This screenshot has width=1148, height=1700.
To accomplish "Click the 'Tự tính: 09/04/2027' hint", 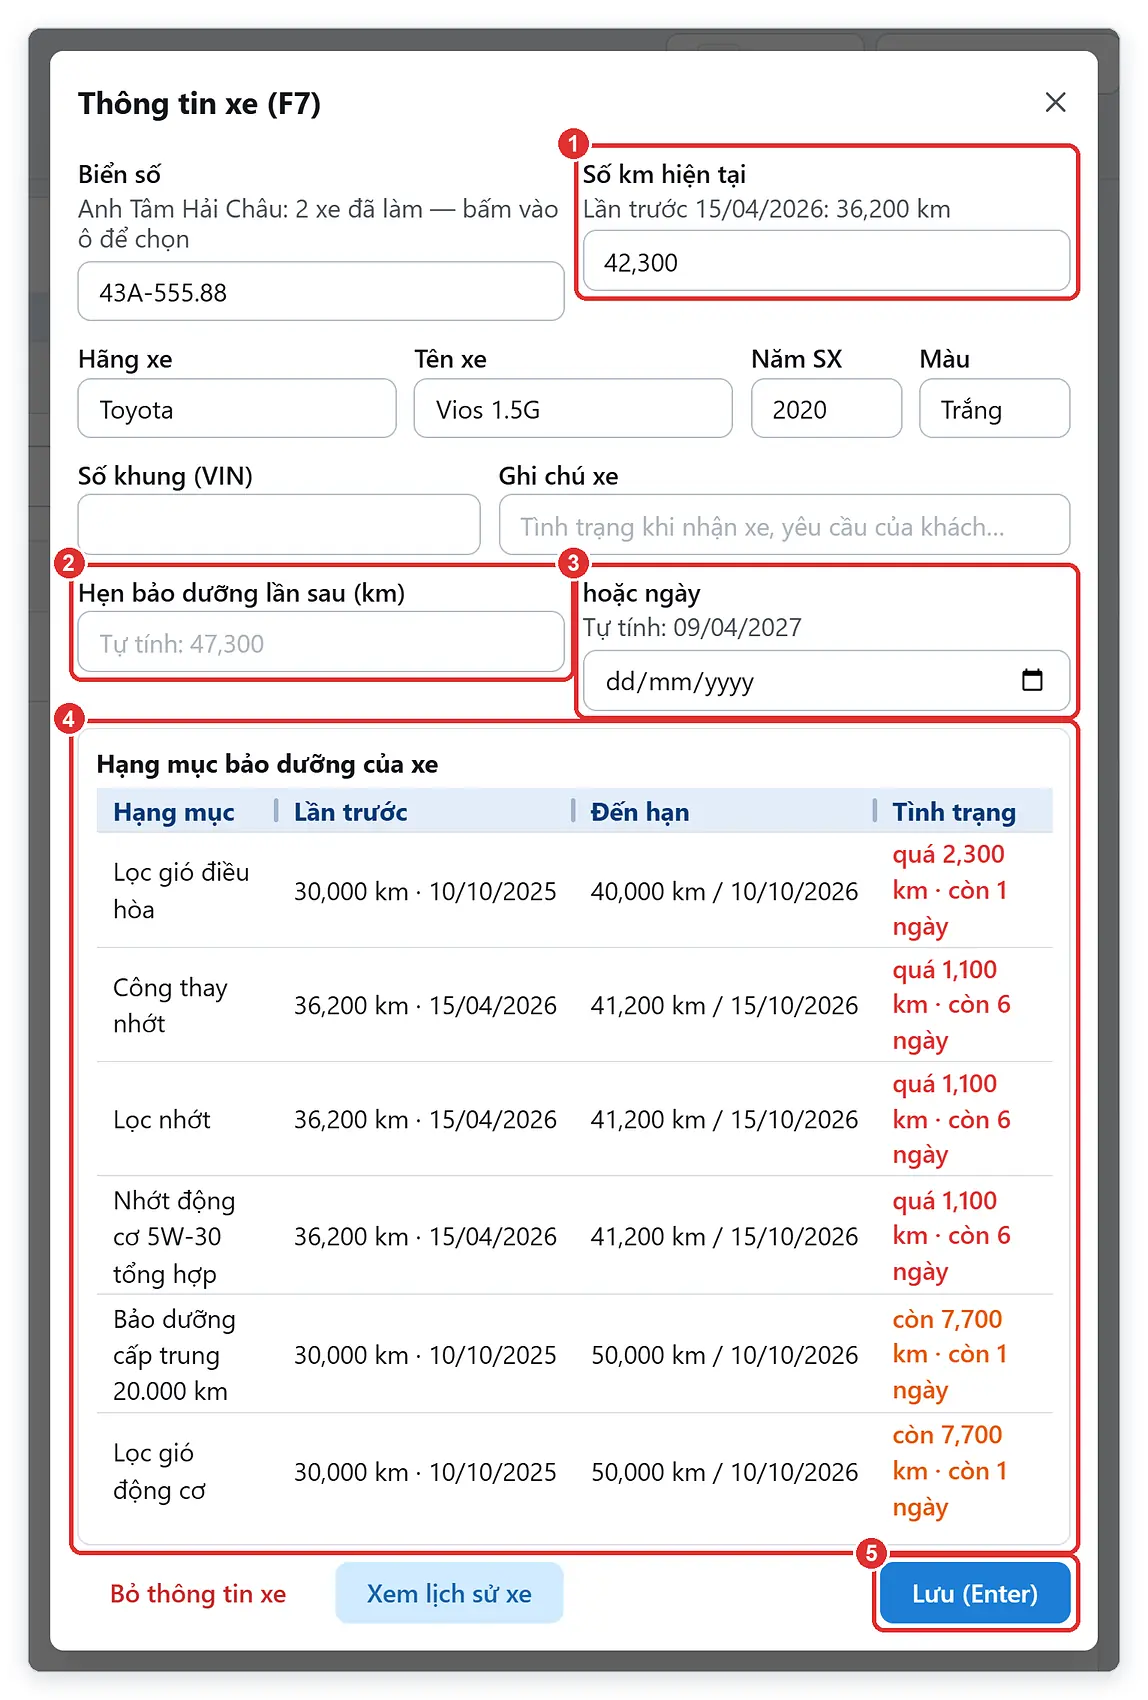I will 692,627.
